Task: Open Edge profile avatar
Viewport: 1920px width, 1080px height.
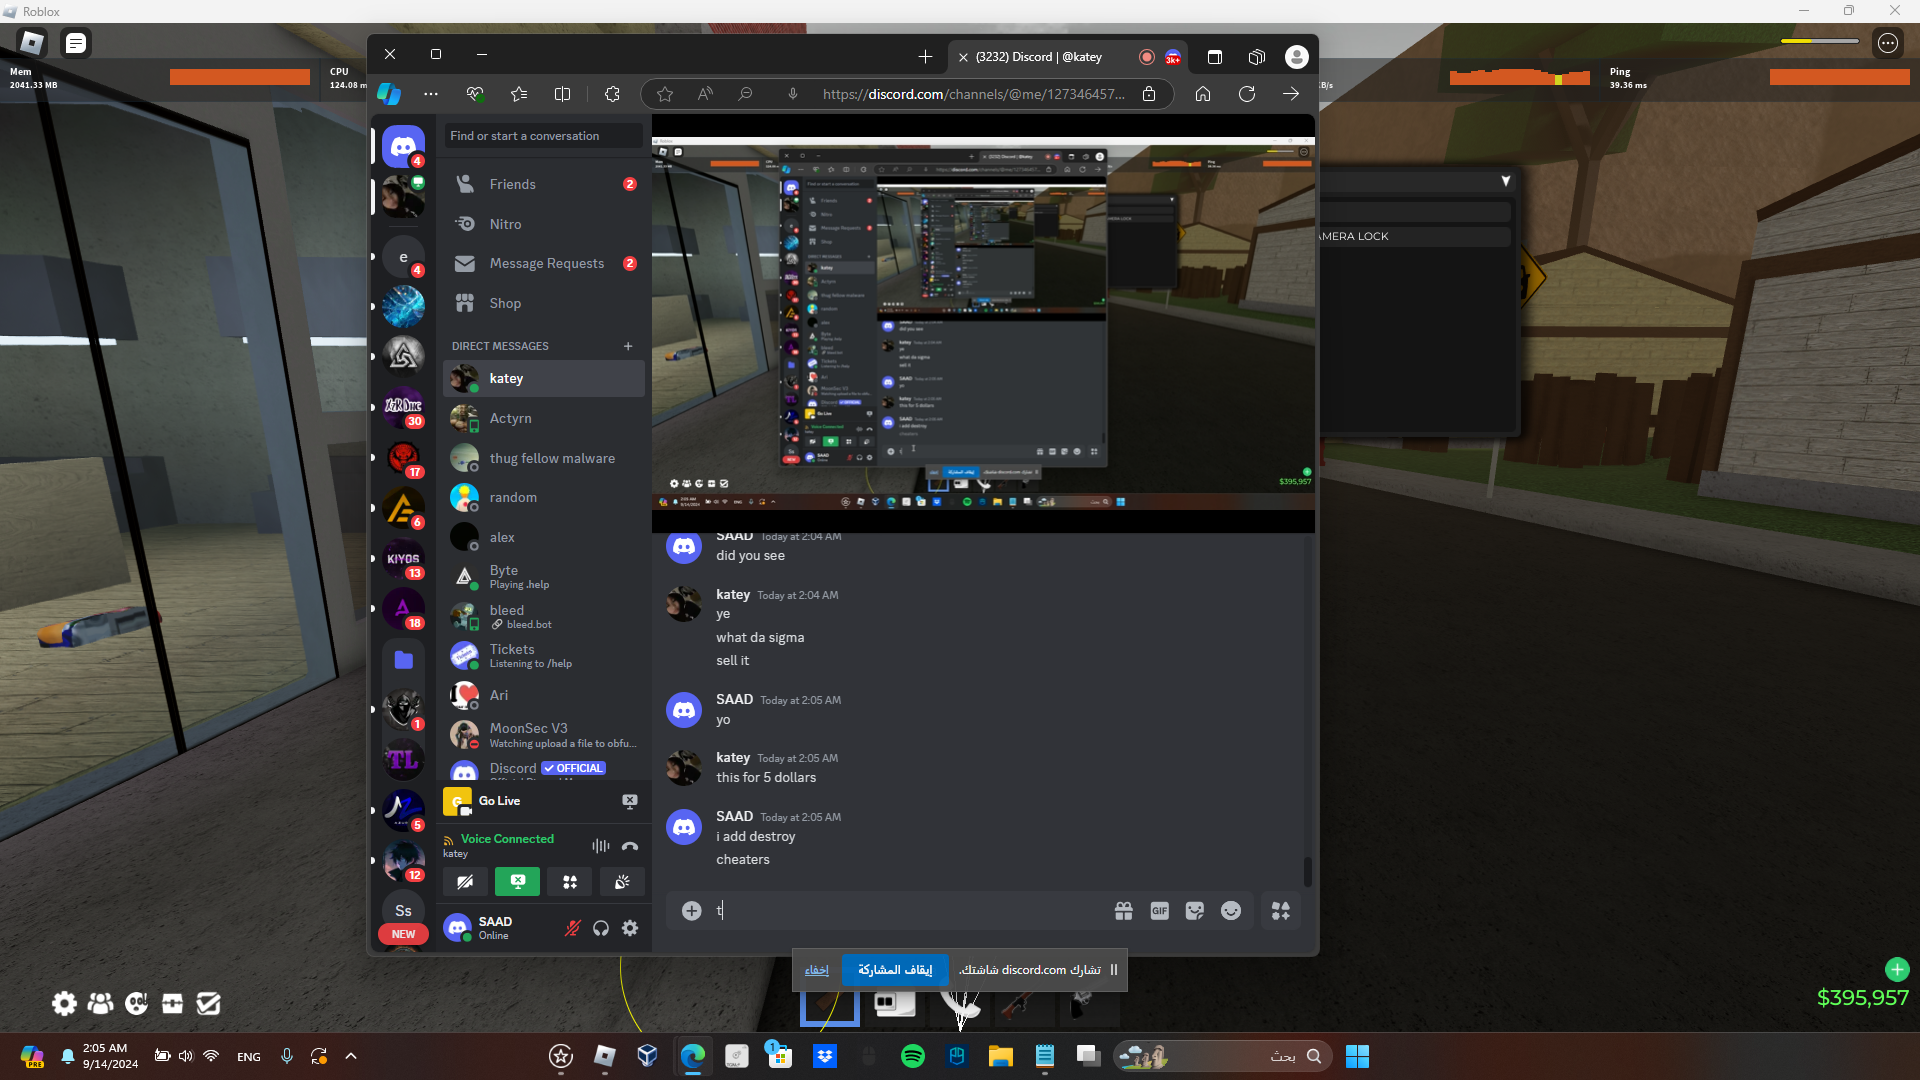Action: pyautogui.click(x=1297, y=57)
